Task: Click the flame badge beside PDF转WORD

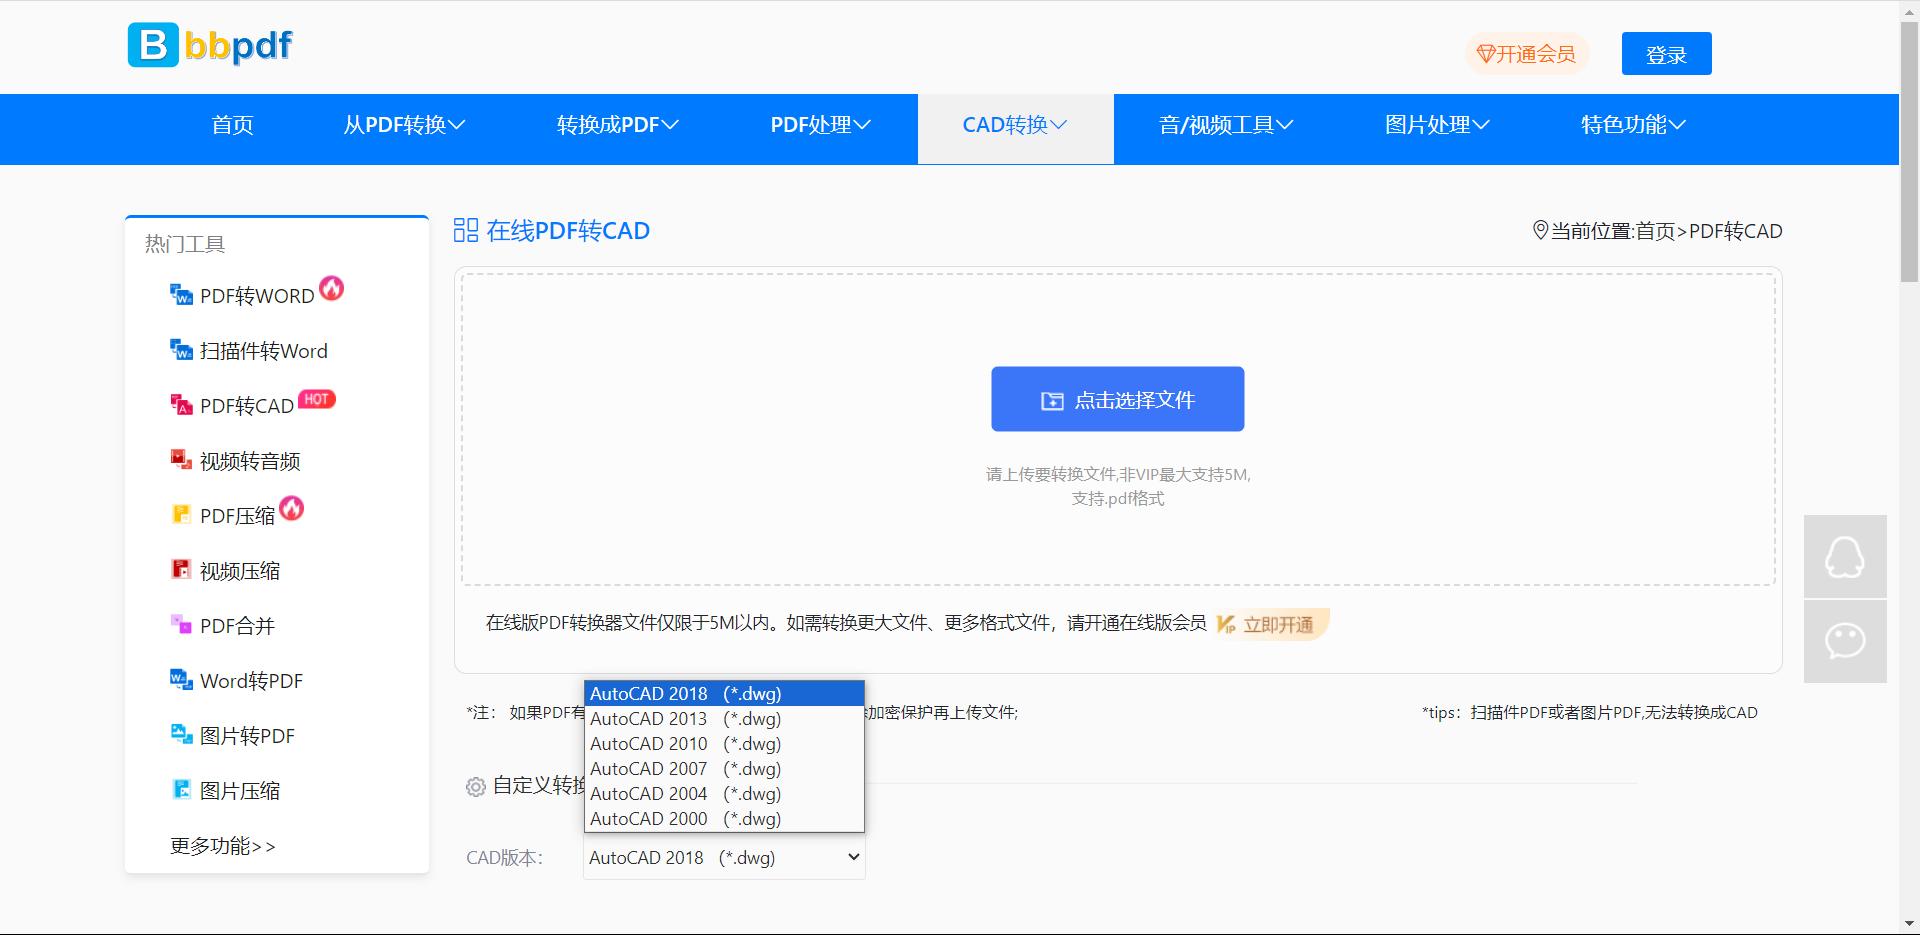Action: [x=331, y=288]
